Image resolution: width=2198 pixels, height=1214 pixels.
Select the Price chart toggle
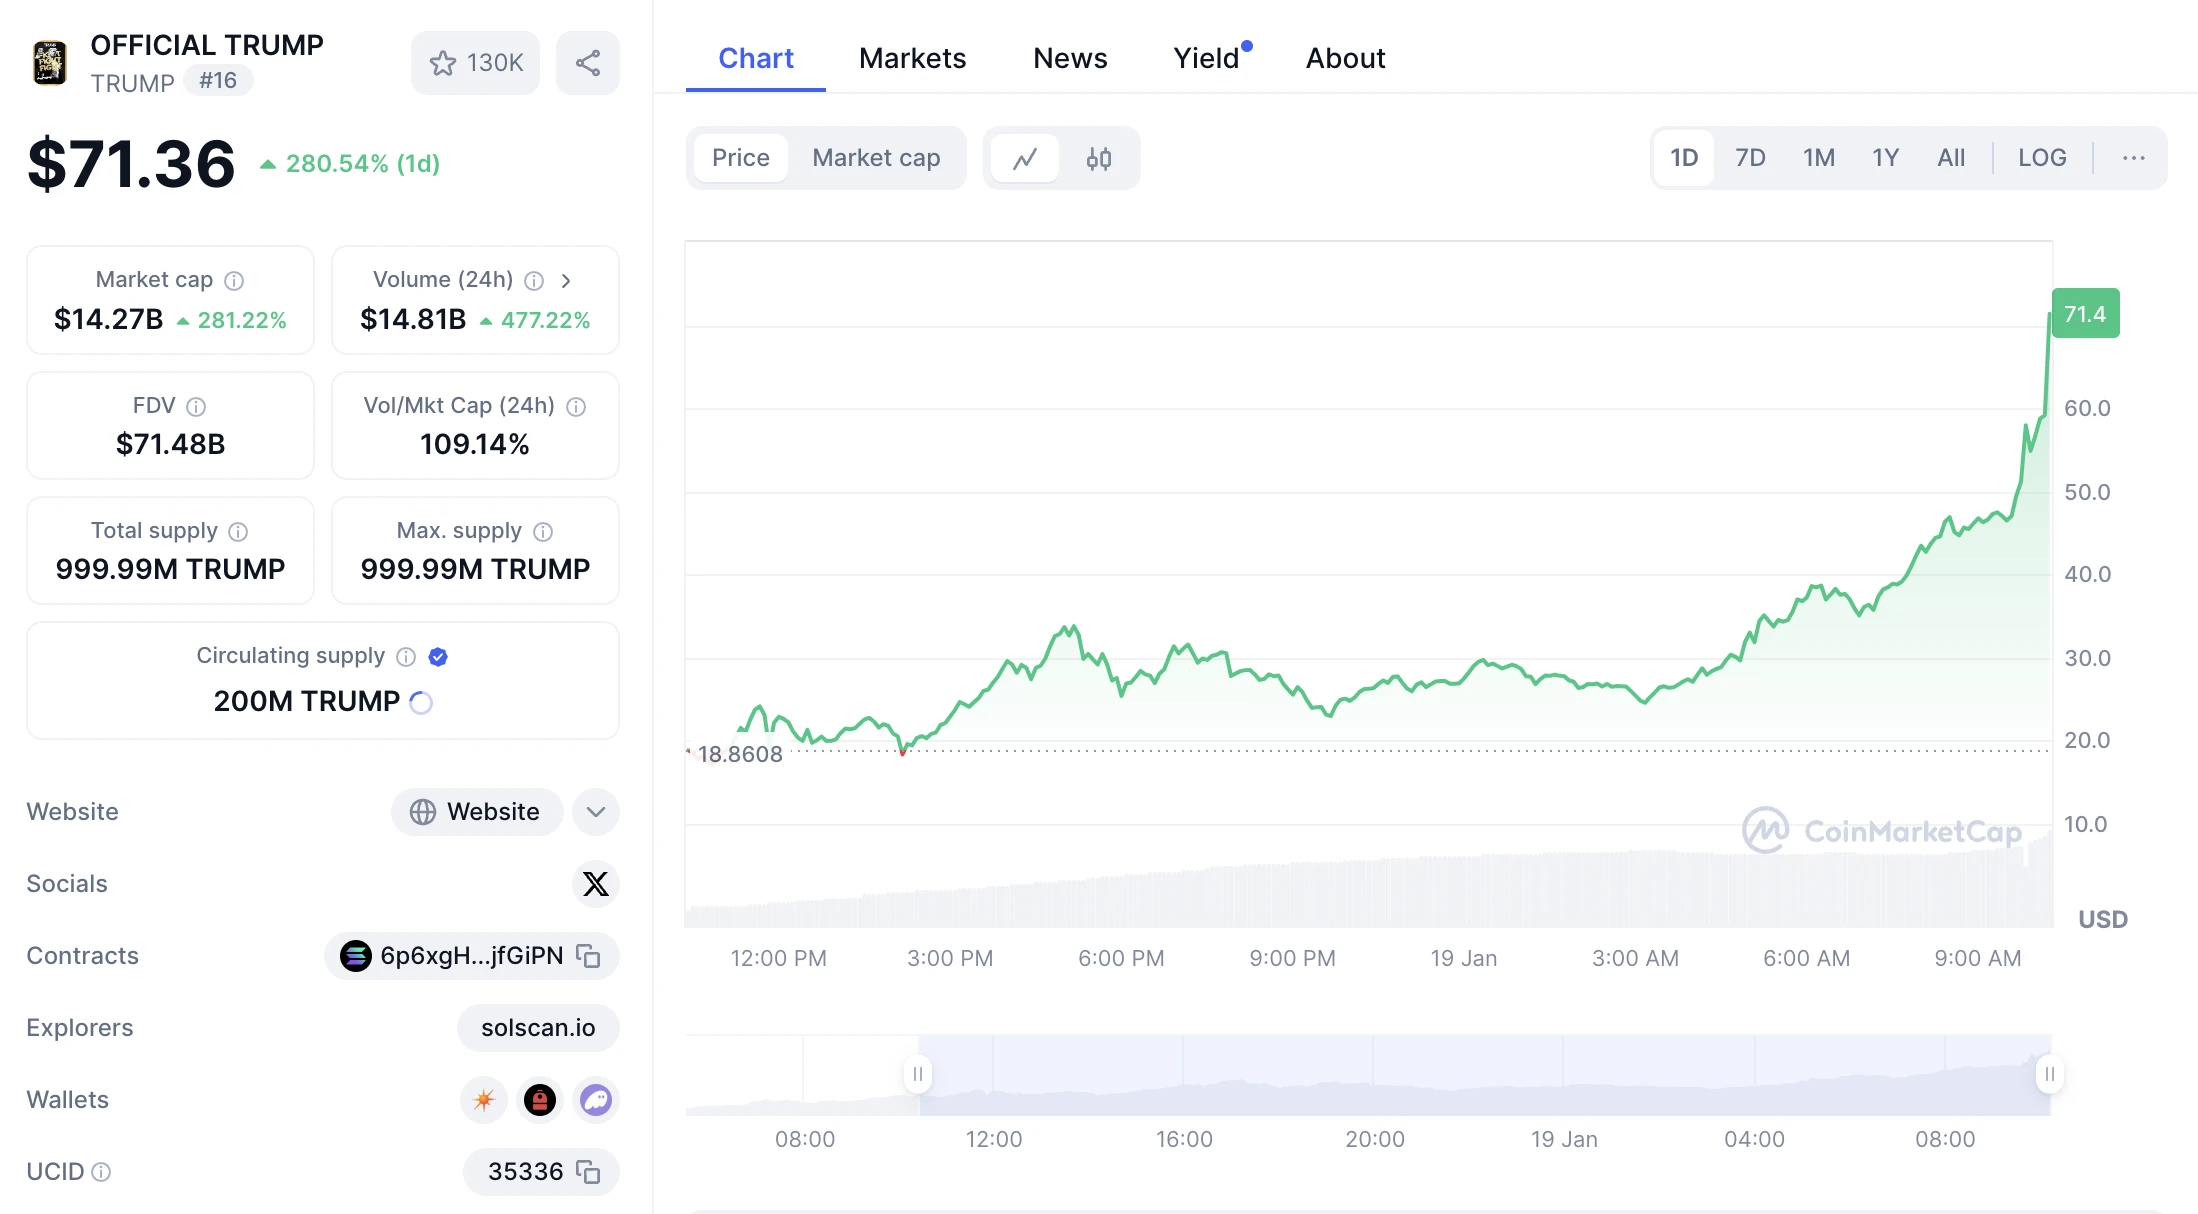point(741,158)
